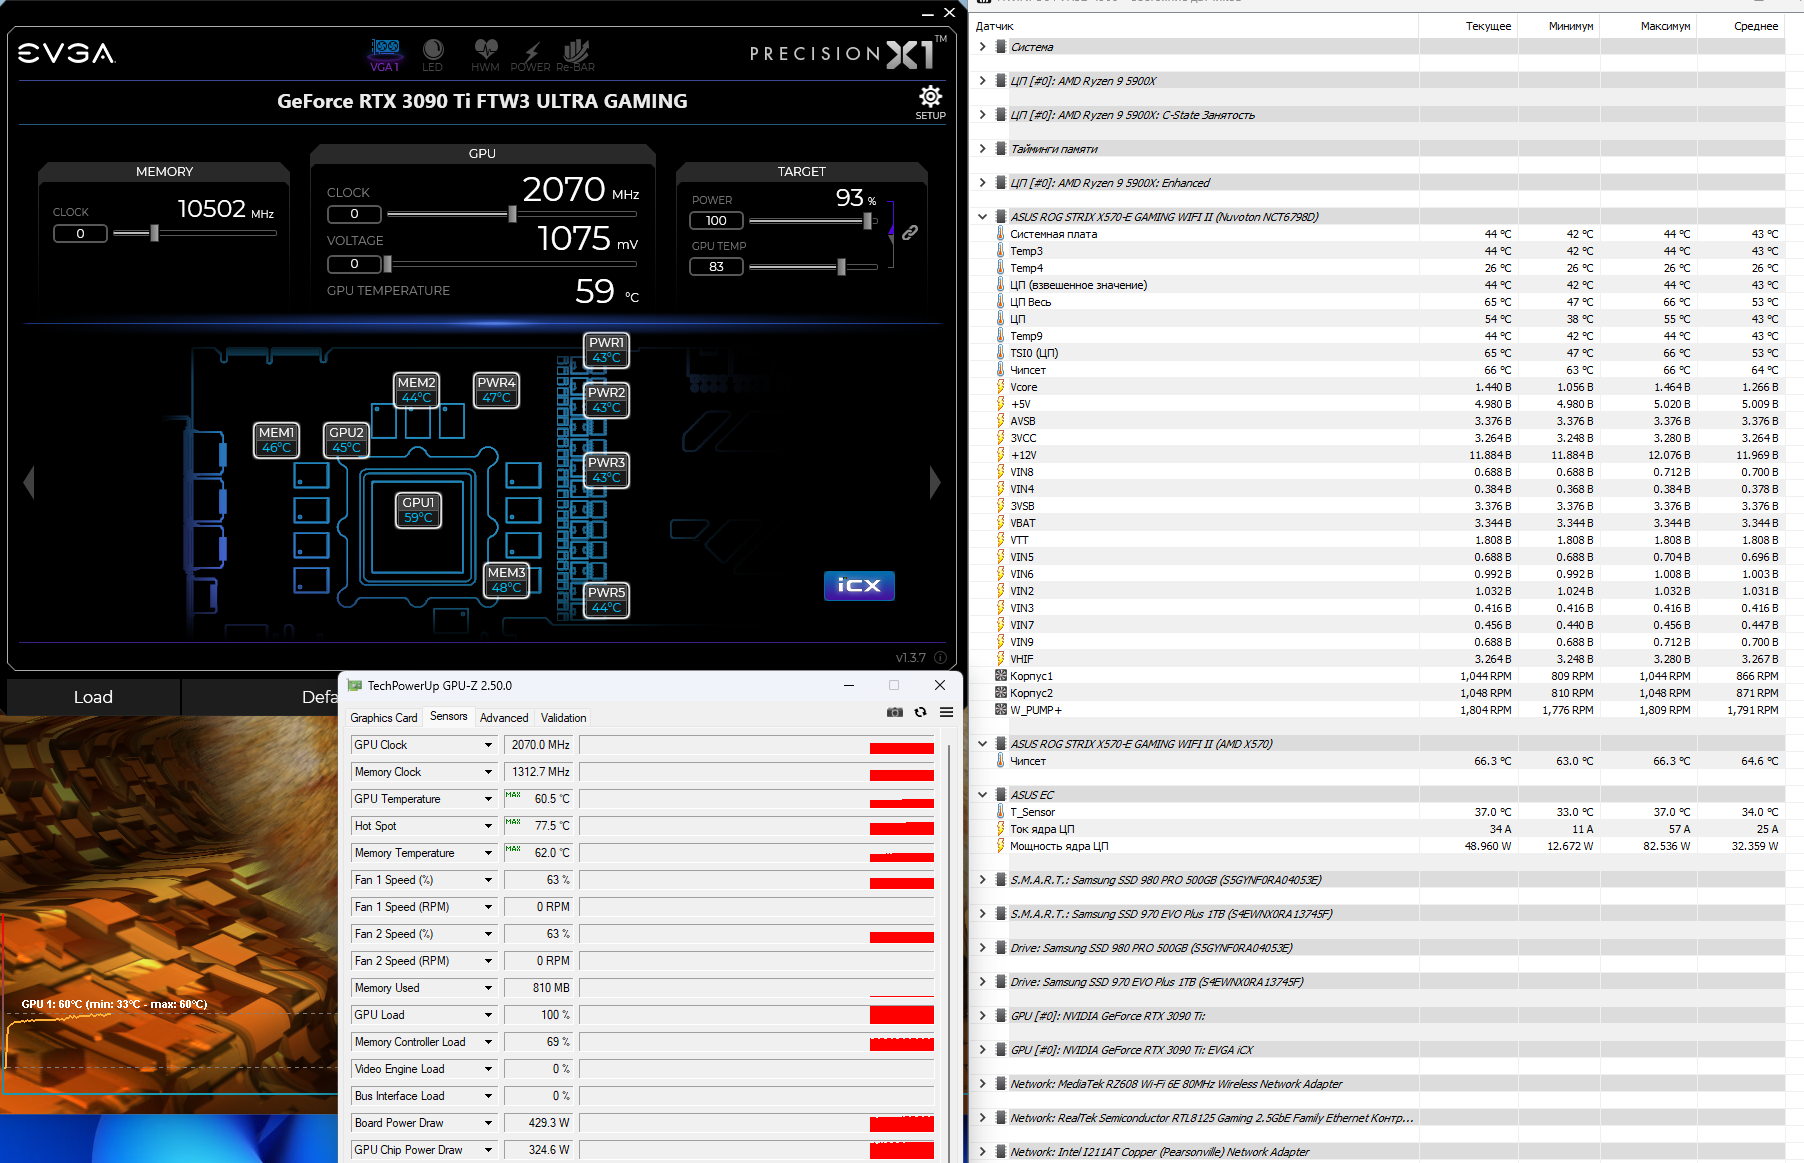This screenshot has width=1804, height=1163.
Task: Click the Load button below Precision X1
Action: point(93,697)
